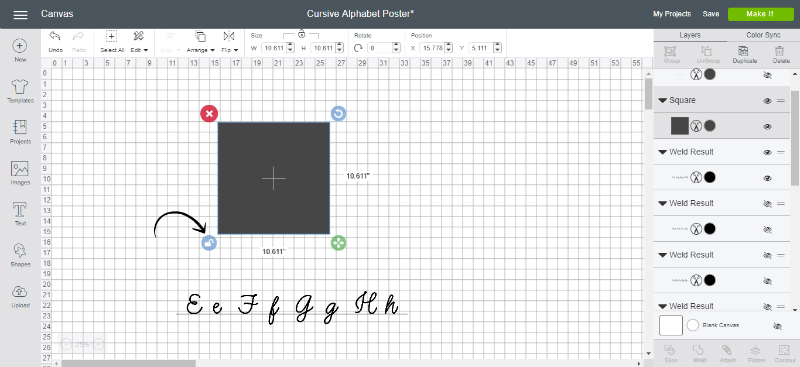800x367 pixels.
Task: Click zoom in plus button
Action: pyautogui.click(x=98, y=345)
